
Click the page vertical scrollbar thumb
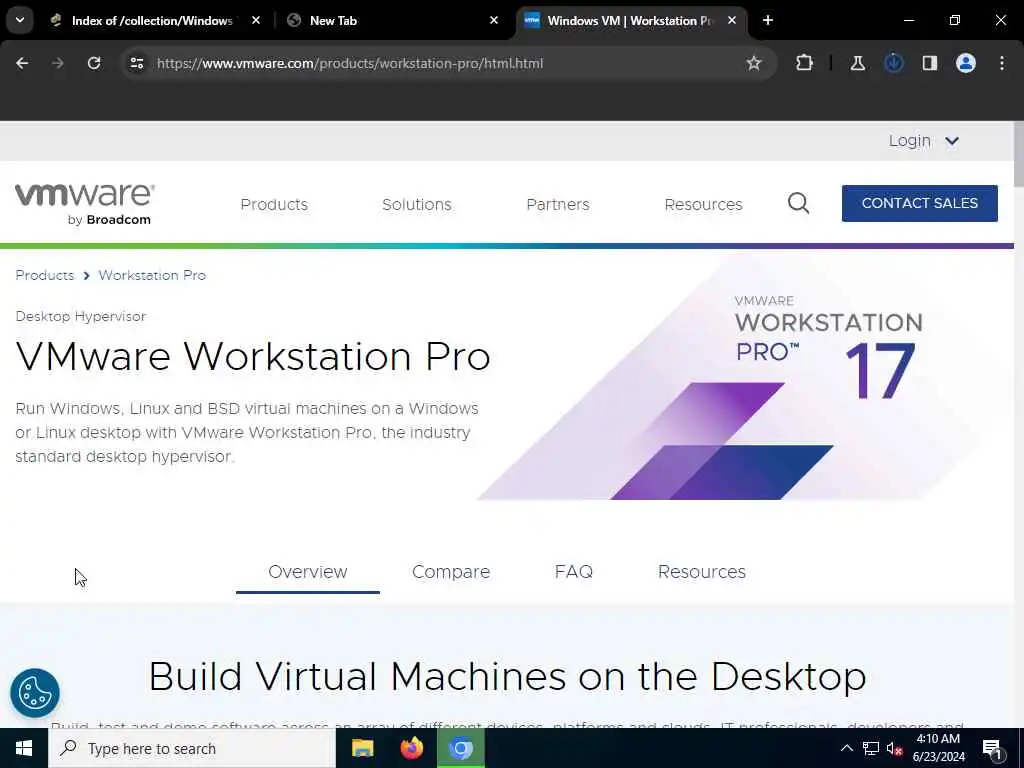(1019, 154)
